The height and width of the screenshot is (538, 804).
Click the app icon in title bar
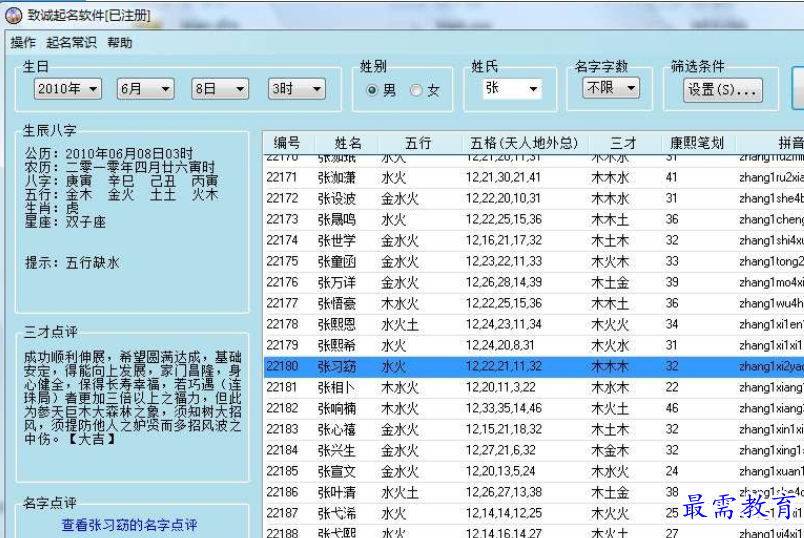point(14,15)
